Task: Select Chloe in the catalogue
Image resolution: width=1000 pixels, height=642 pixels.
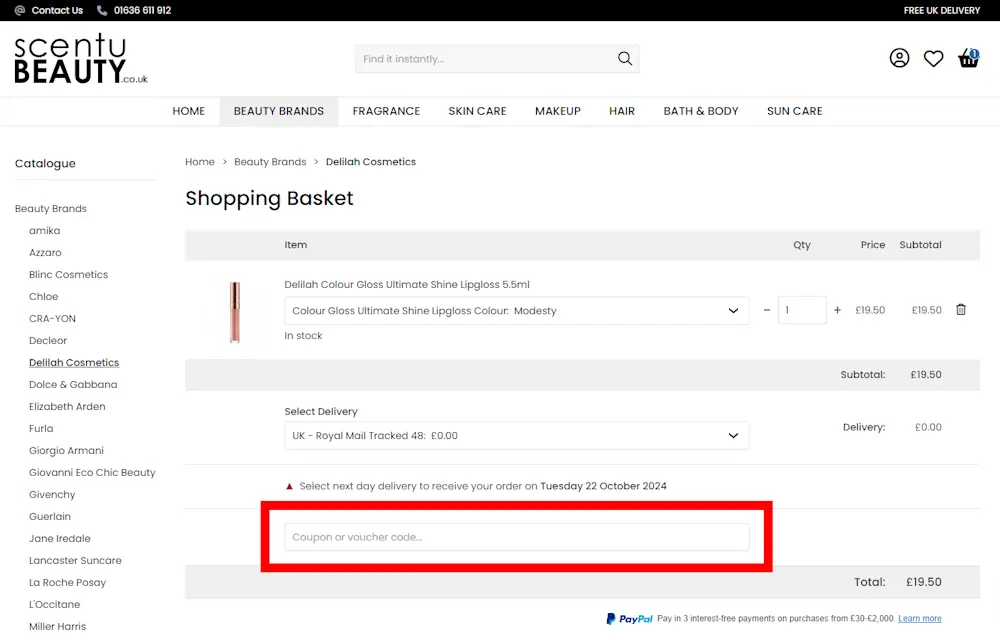Action: coord(43,296)
